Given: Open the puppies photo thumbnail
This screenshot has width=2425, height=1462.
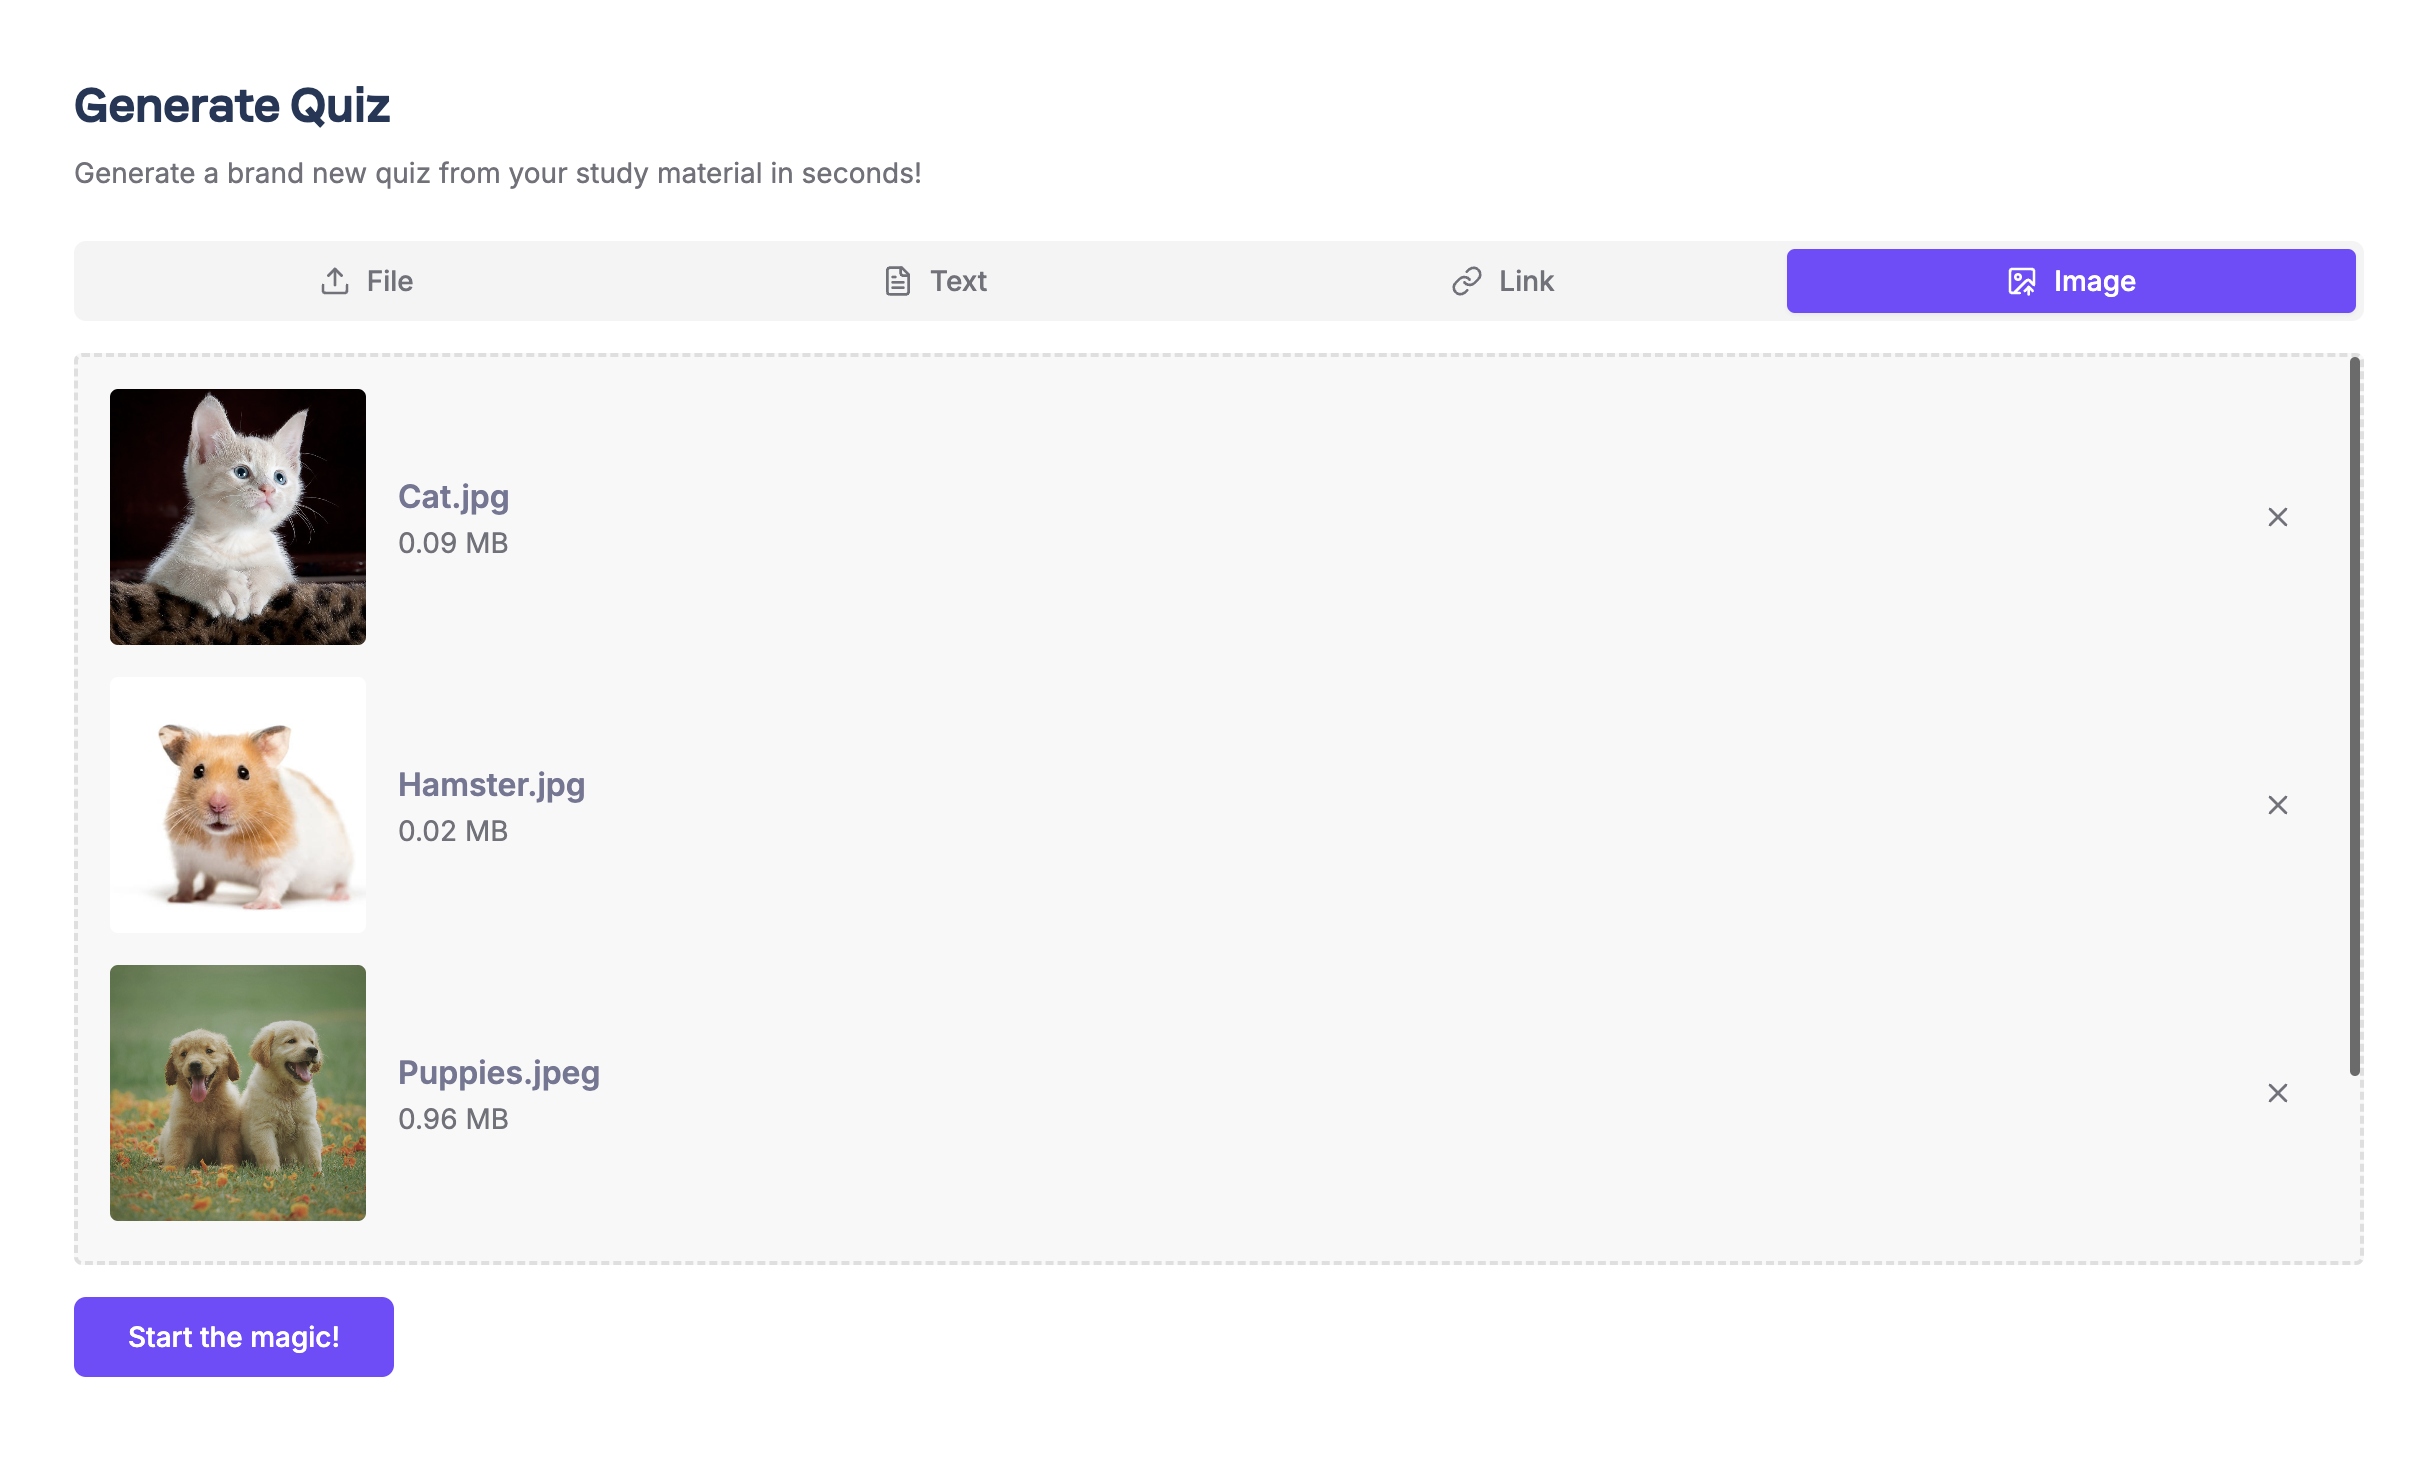Looking at the screenshot, I should click(238, 1093).
